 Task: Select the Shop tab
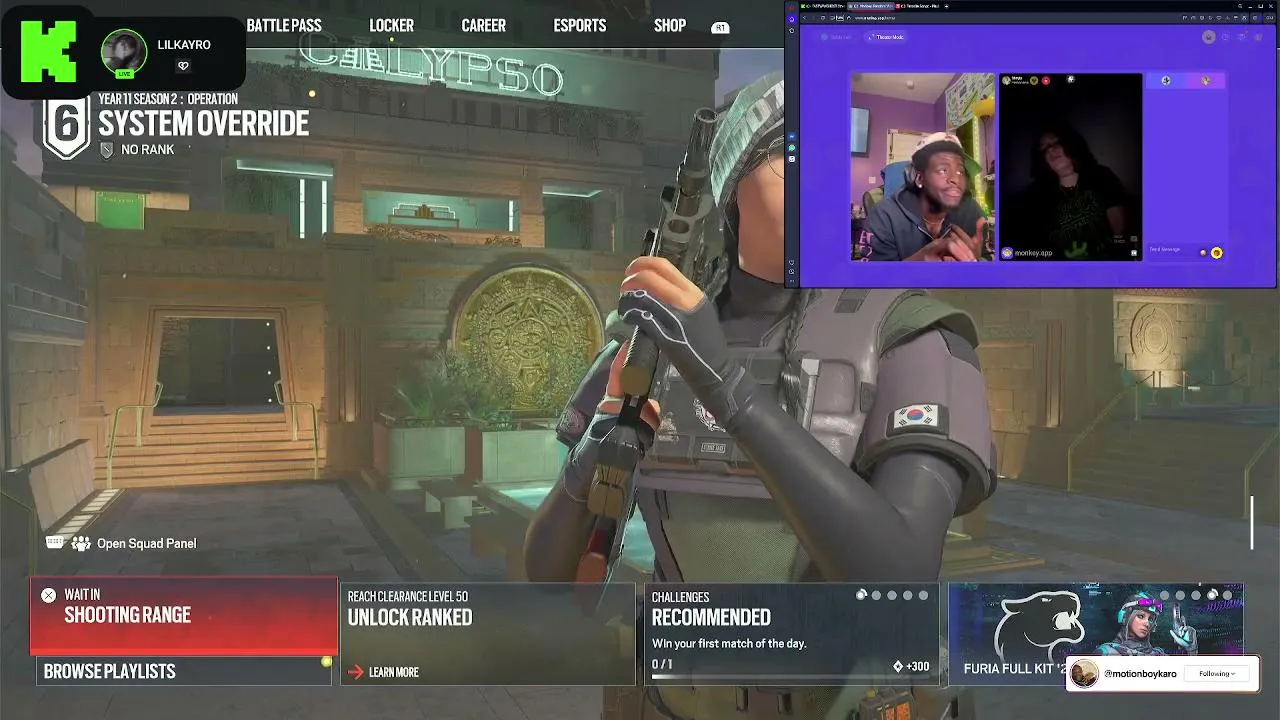[x=670, y=26]
